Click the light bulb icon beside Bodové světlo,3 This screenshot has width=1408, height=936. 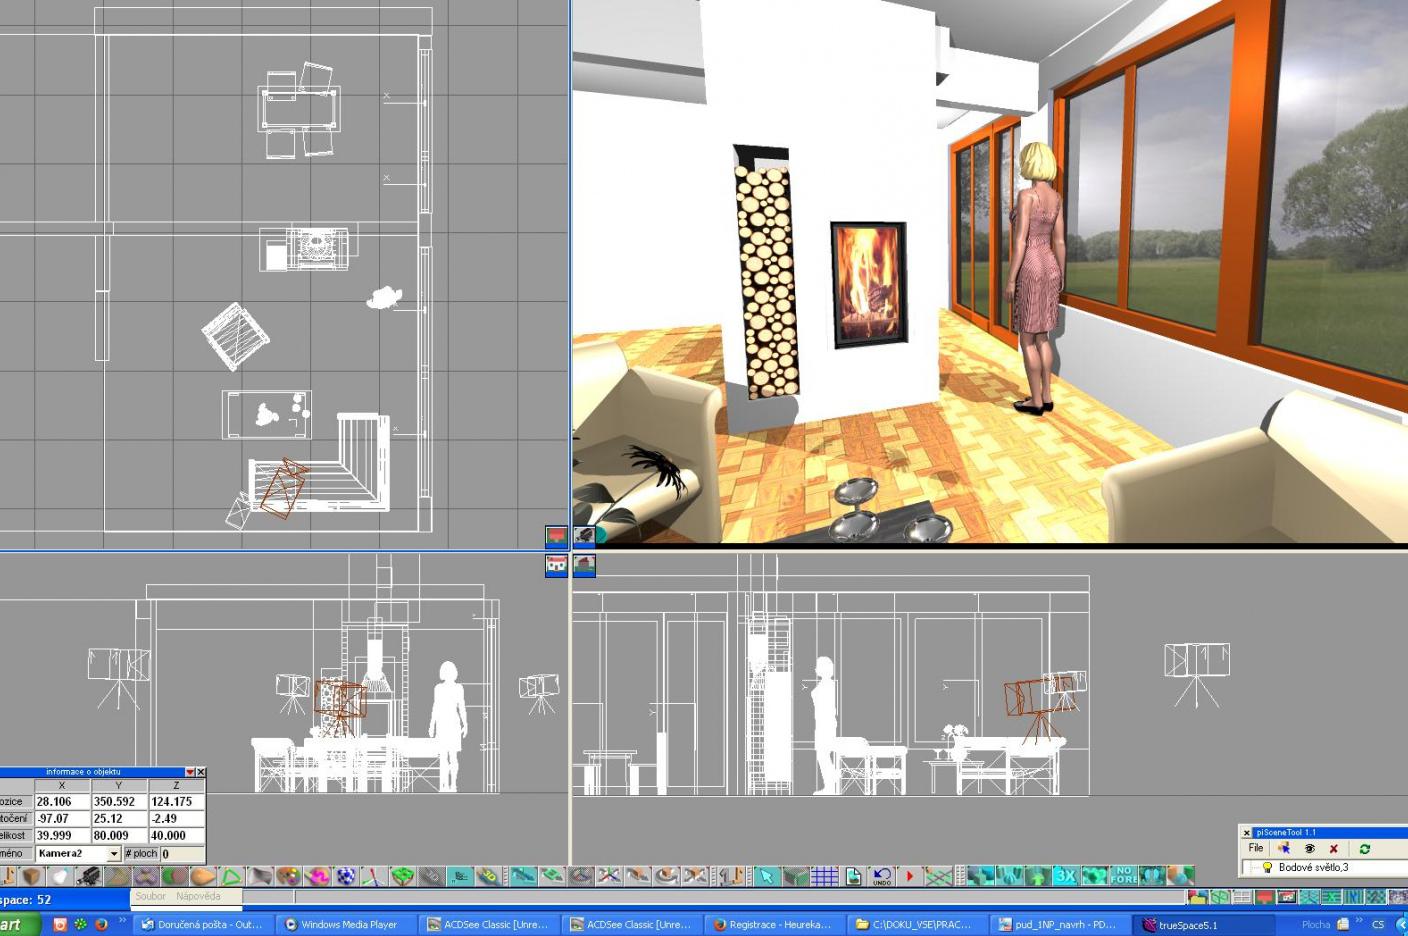(x=1267, y=867)
